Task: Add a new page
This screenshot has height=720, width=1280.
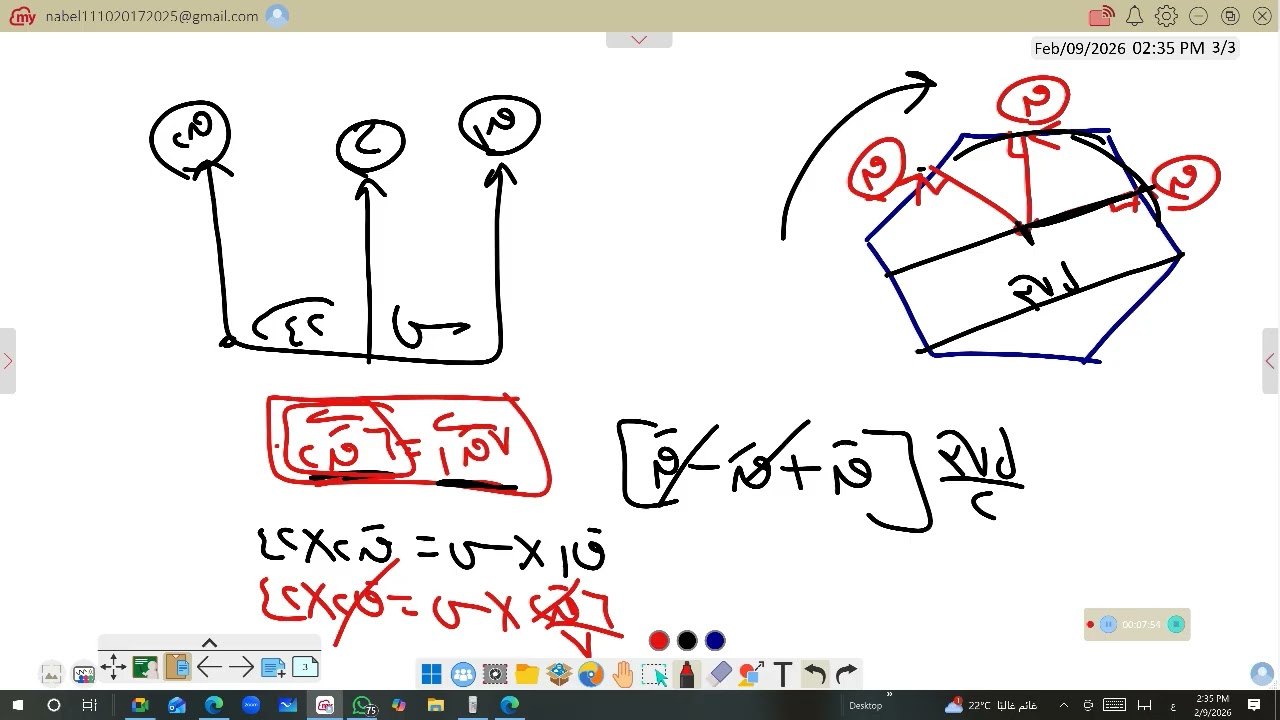Action: coord(273,667)
